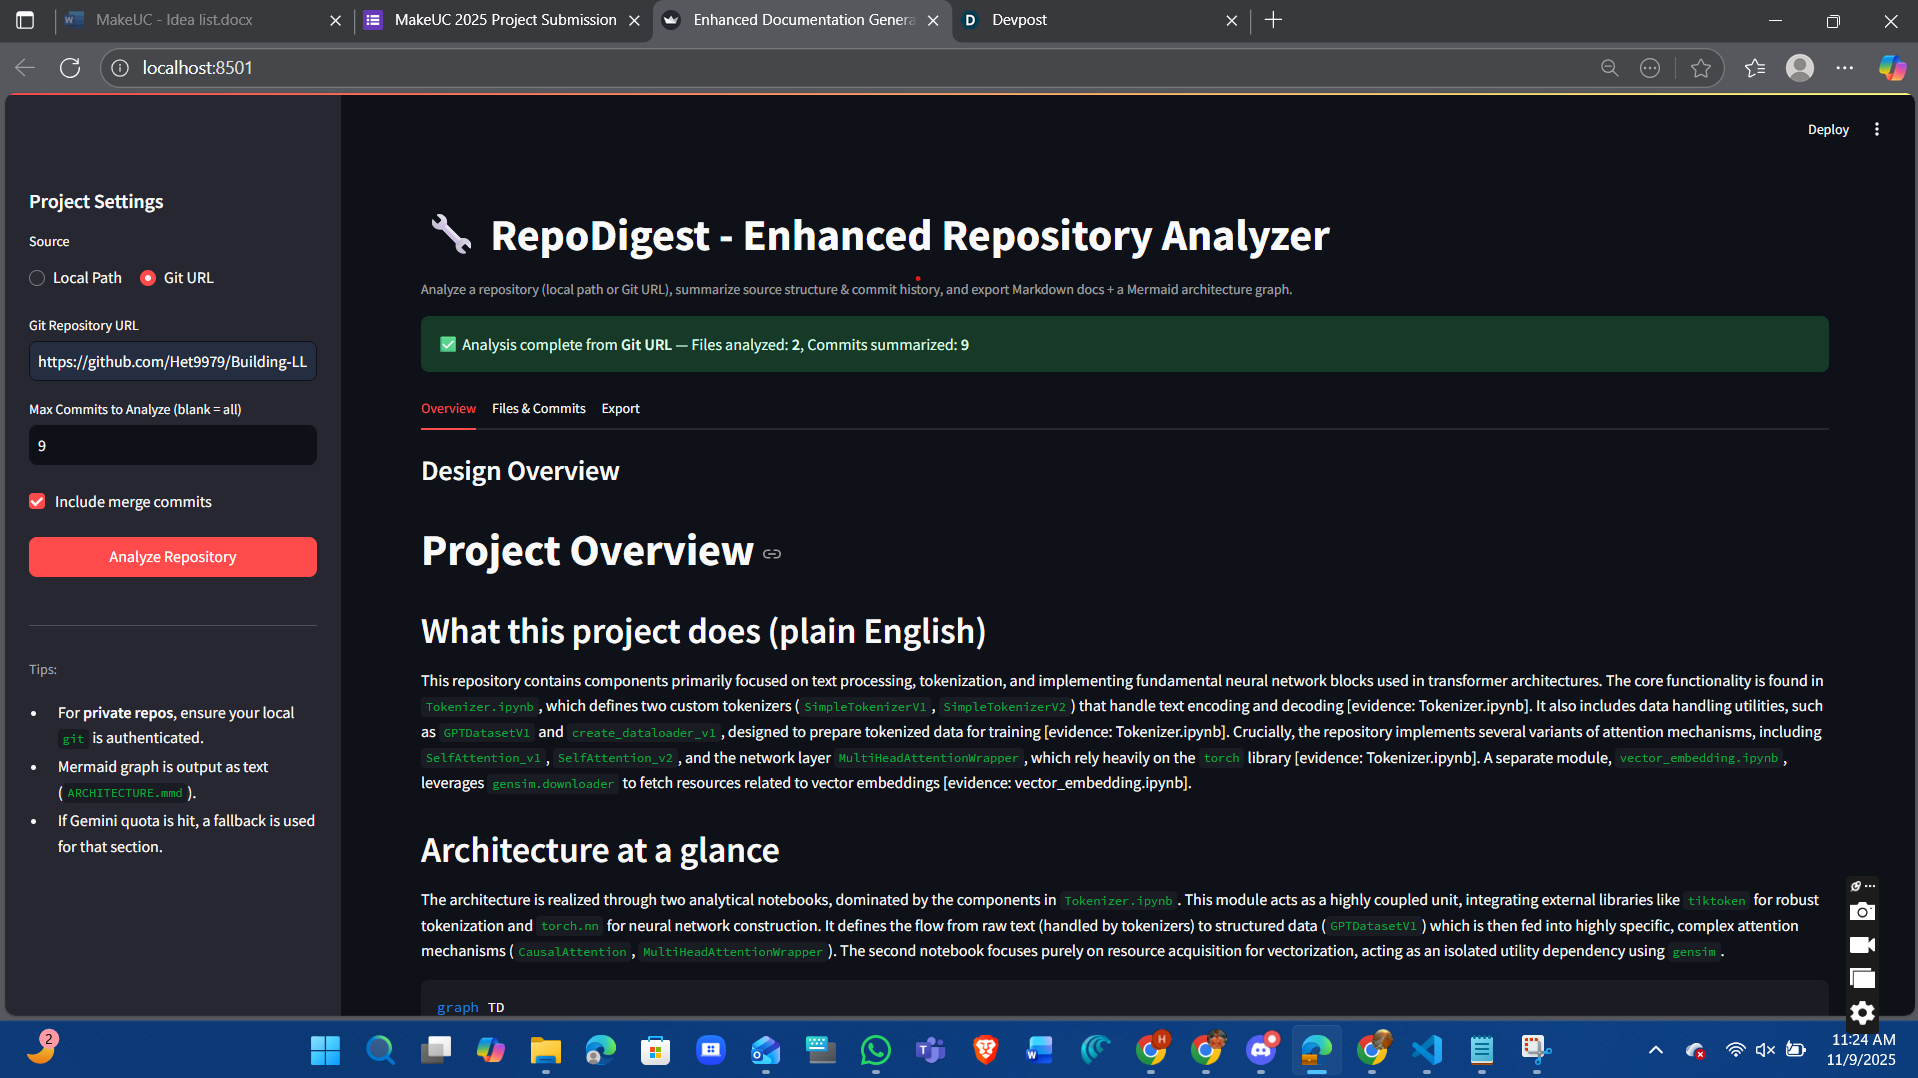This screenshot has height=1078, width=1918.
Task: Click the 'What this project does (plain English)' heading
Action: click(x=703, y=631)
